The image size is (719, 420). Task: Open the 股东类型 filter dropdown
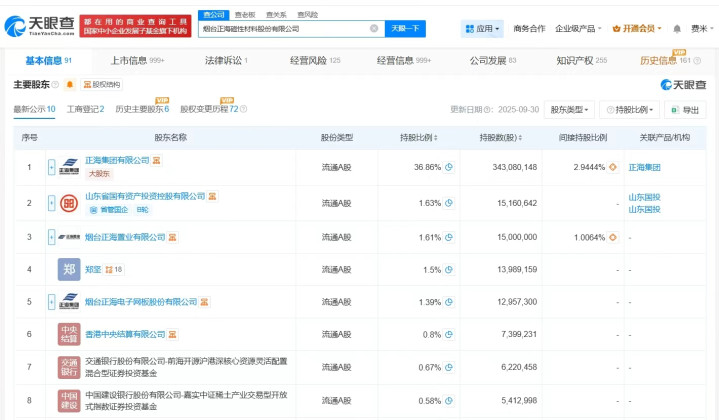pos(570,109)
